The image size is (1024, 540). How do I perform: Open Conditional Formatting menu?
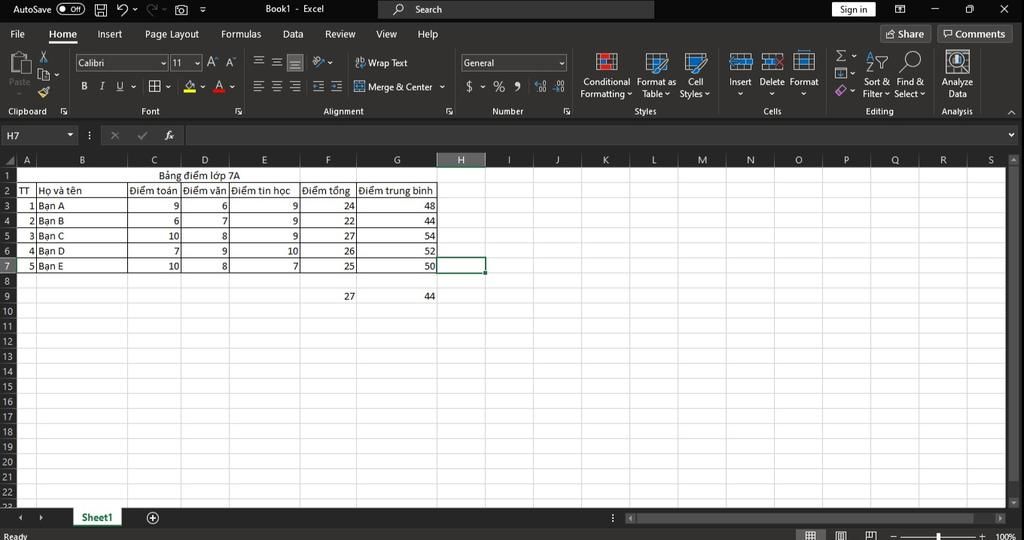[x=607, y=75]
